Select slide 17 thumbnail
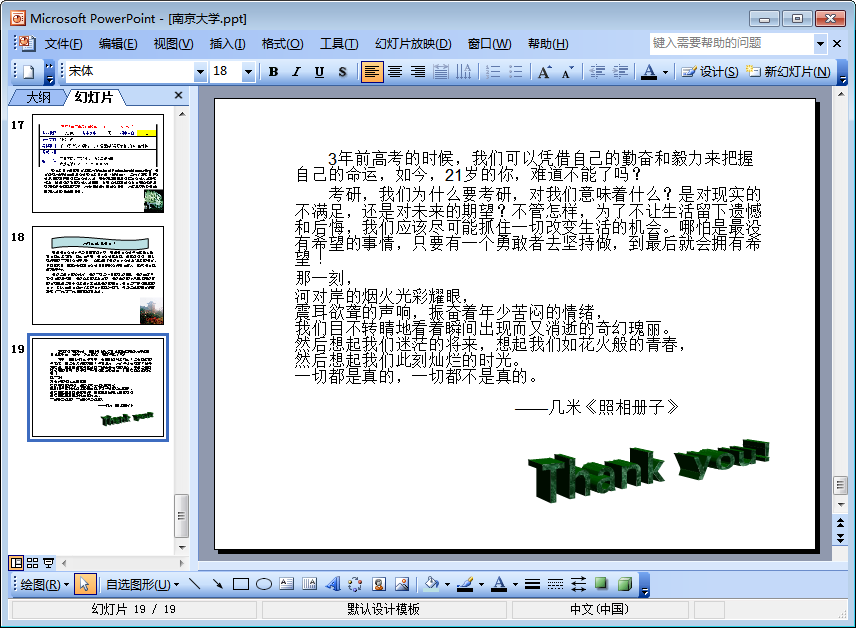Screen dimensions: 856x628 (x=98, y=163)
